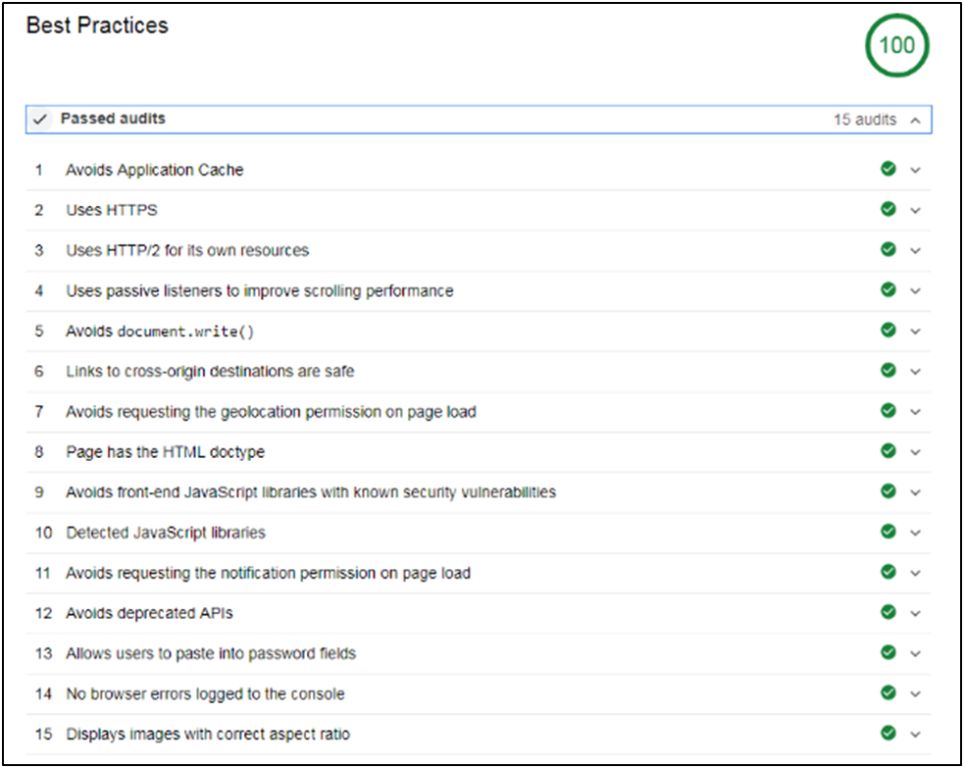Click green pass icon for Avoids deprecated APIs
The image size is (964, 768).
click(888, 612)
